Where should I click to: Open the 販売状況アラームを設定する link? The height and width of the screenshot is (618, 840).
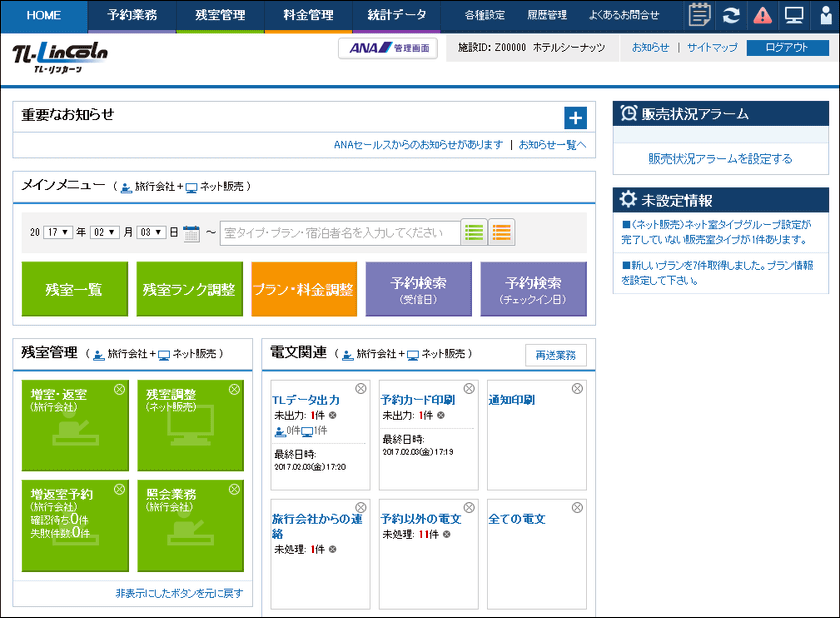tap(720, 158)
